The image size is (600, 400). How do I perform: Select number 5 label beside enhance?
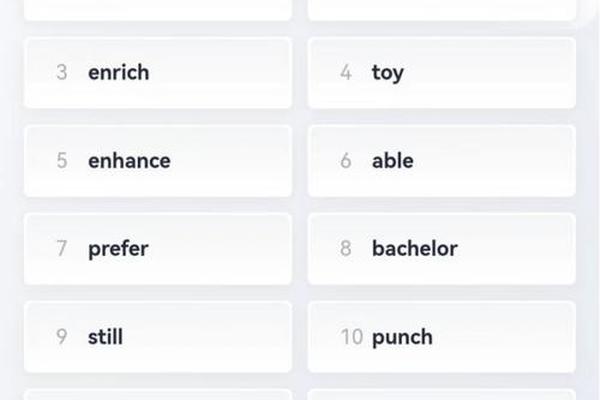coord(62,160)
